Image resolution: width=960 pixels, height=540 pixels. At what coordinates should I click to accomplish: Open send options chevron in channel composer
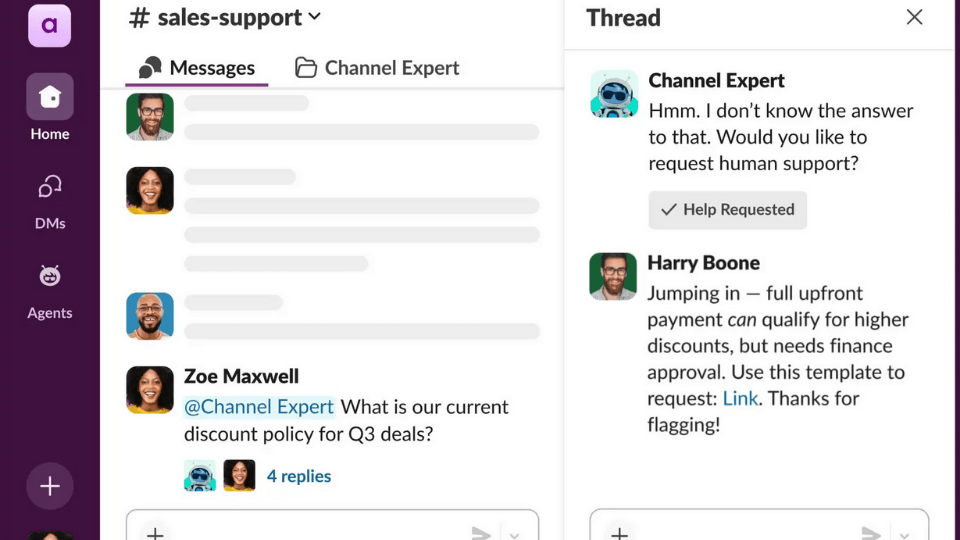click(514, 534)
